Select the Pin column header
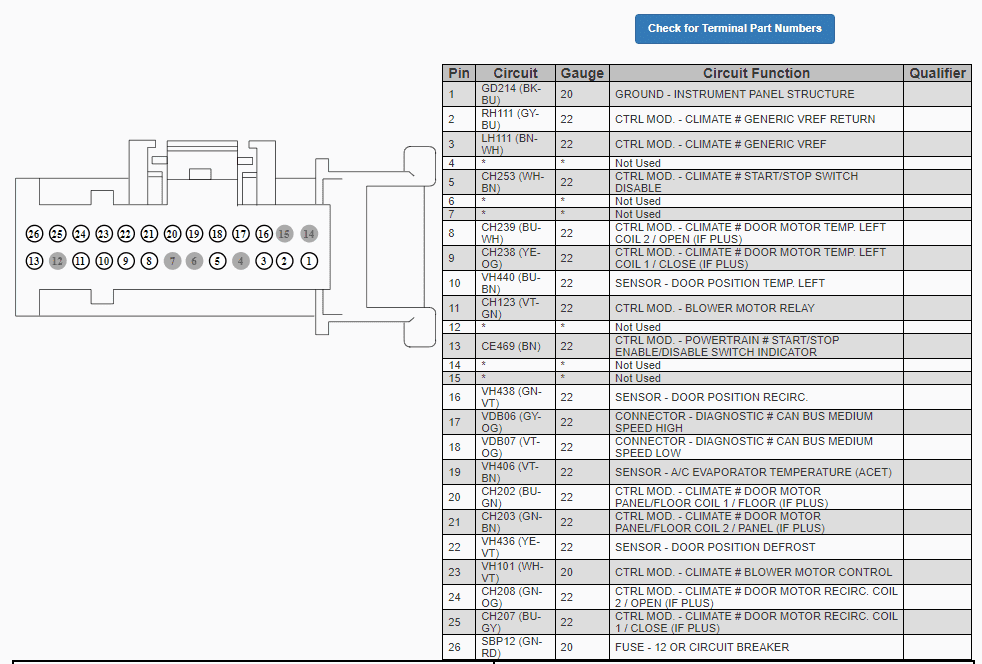The image size is (982, 664). 459,73
